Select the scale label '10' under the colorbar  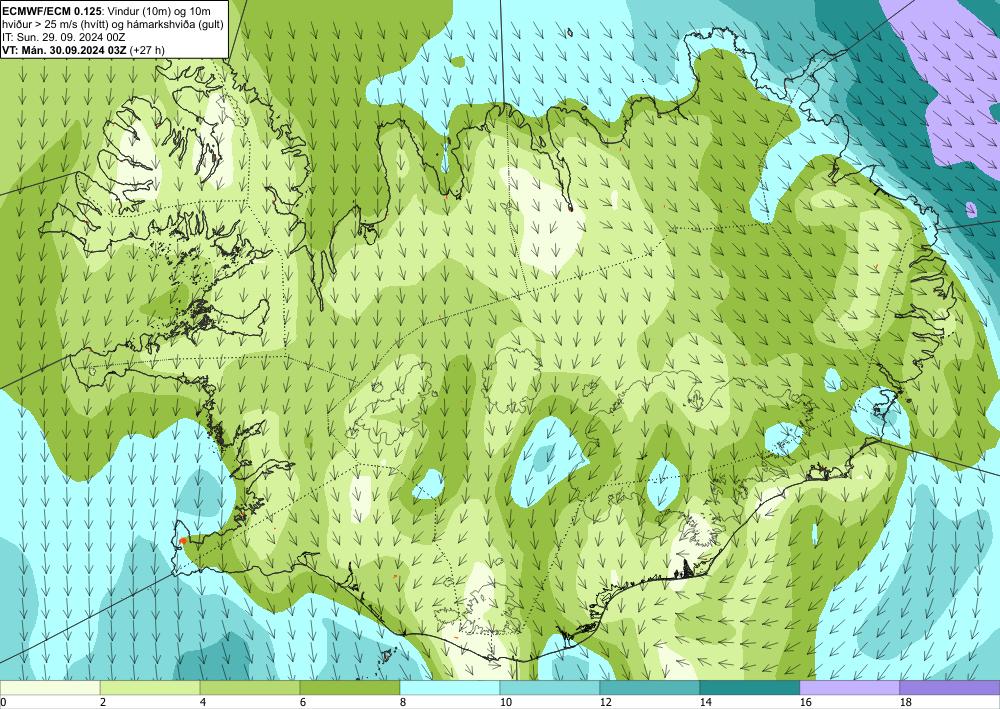(x=506, y=702)
